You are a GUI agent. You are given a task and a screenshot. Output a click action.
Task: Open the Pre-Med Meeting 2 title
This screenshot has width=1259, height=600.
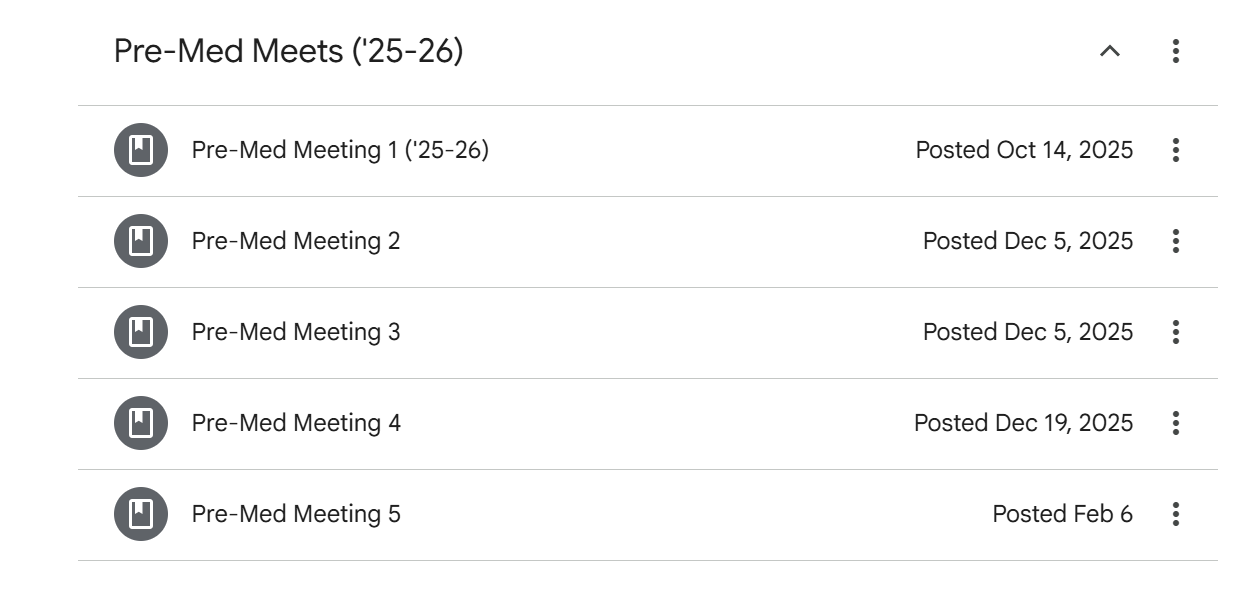pyautogui.click(x=296, y=242)
